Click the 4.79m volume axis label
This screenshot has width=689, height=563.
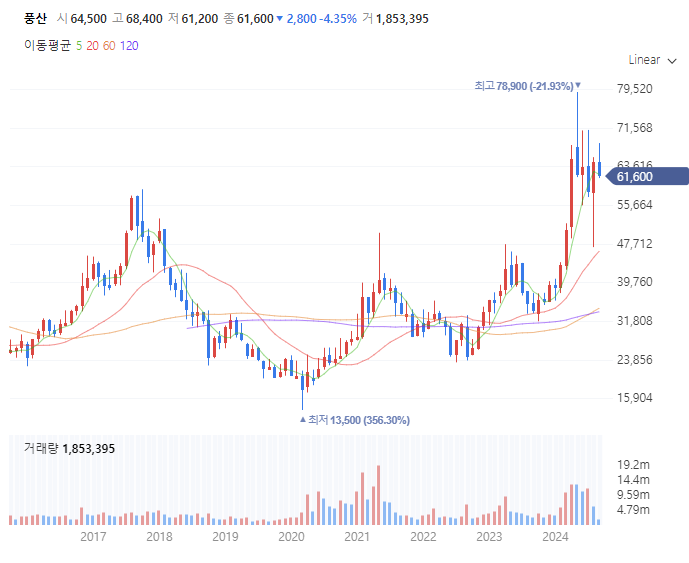633,510
